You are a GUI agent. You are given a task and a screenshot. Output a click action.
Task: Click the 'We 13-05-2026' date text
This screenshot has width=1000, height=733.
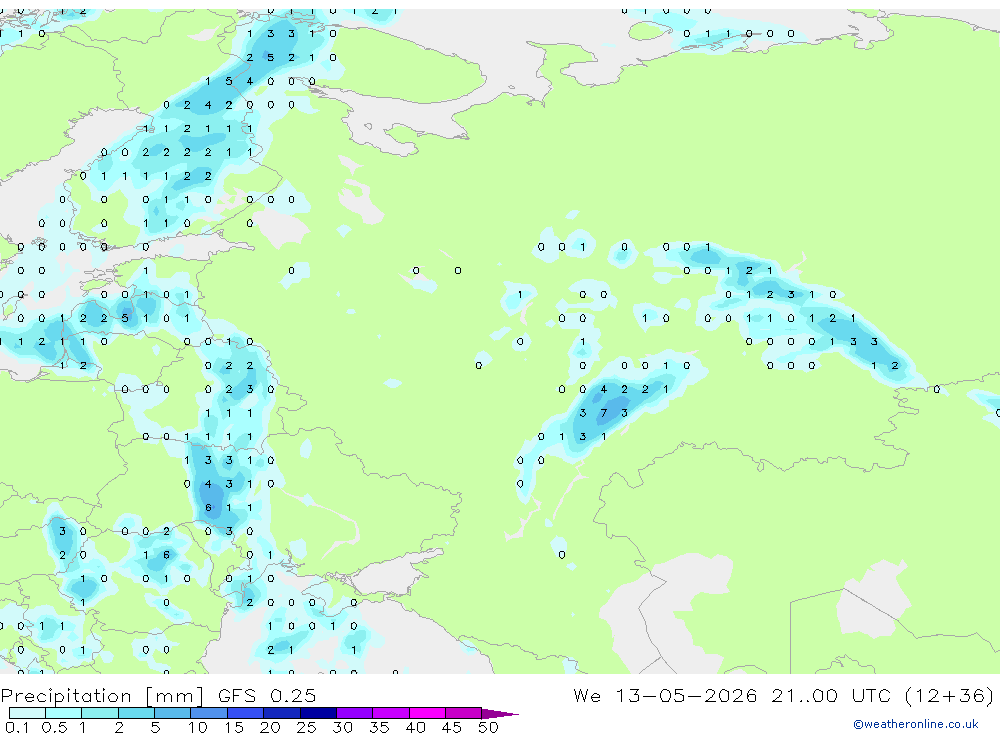pos(665,695)
